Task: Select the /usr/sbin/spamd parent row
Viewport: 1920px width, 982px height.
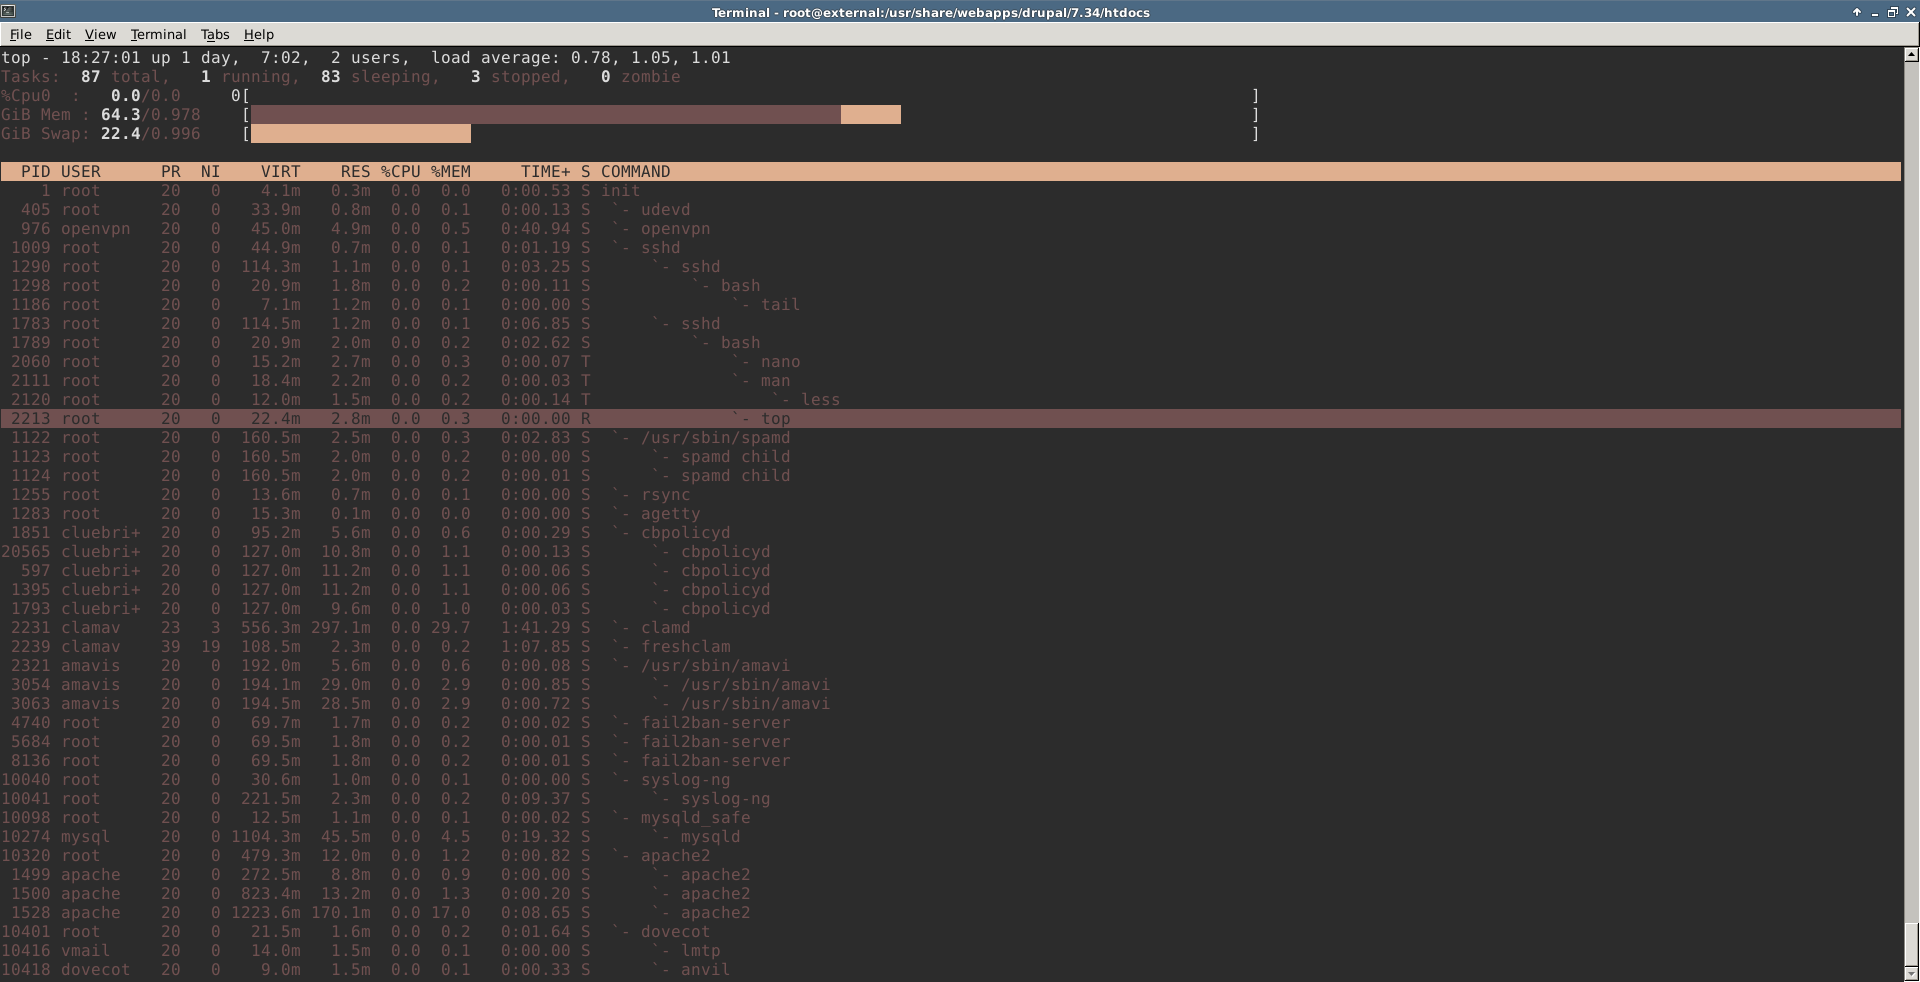Action: [950, 438]
